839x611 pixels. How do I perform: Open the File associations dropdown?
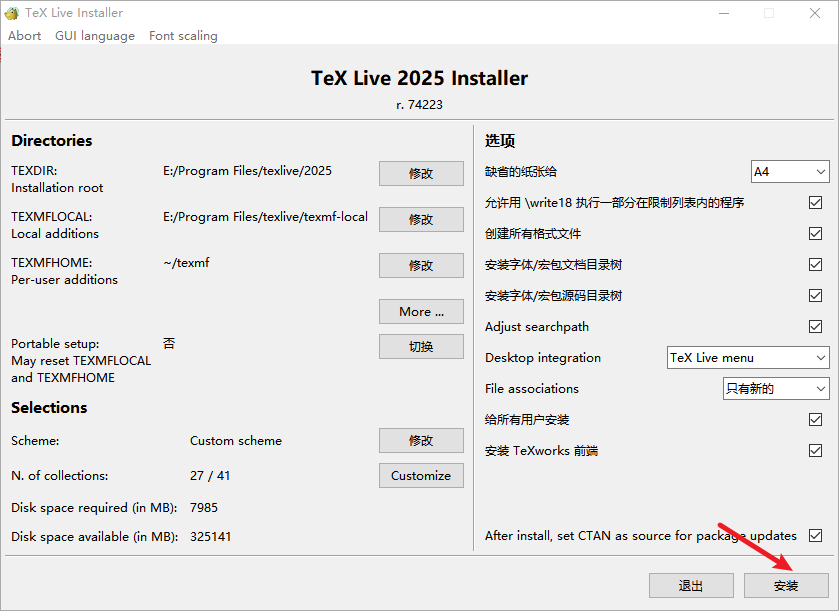(x=776, y=388)
